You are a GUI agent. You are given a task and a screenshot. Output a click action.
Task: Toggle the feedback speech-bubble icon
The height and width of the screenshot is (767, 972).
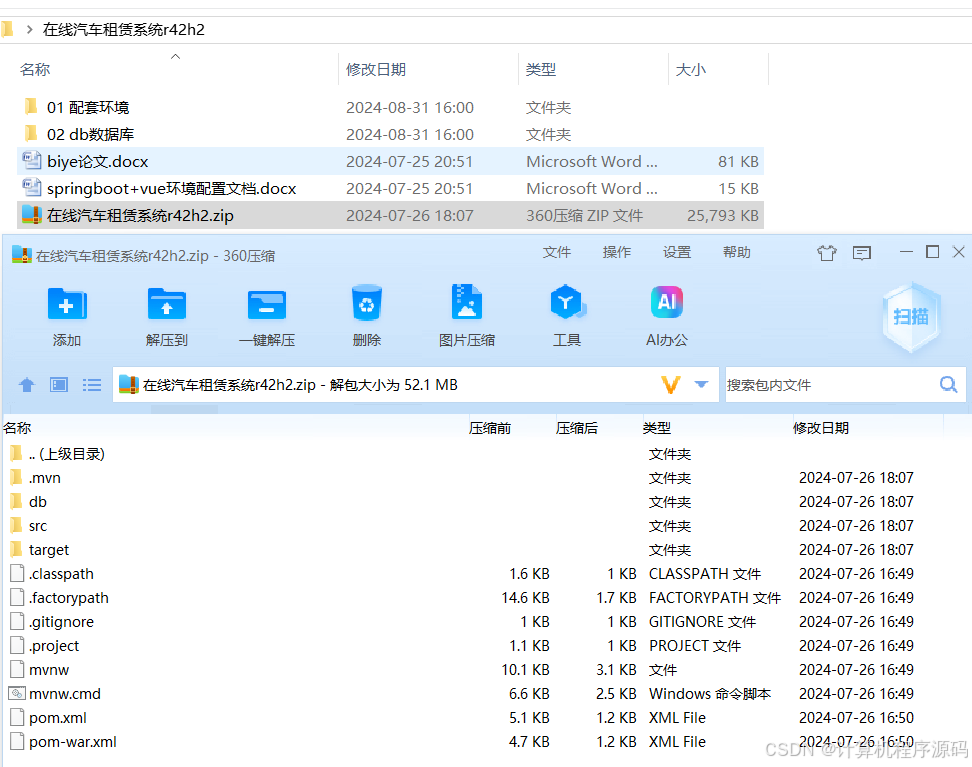click(861, 253)
